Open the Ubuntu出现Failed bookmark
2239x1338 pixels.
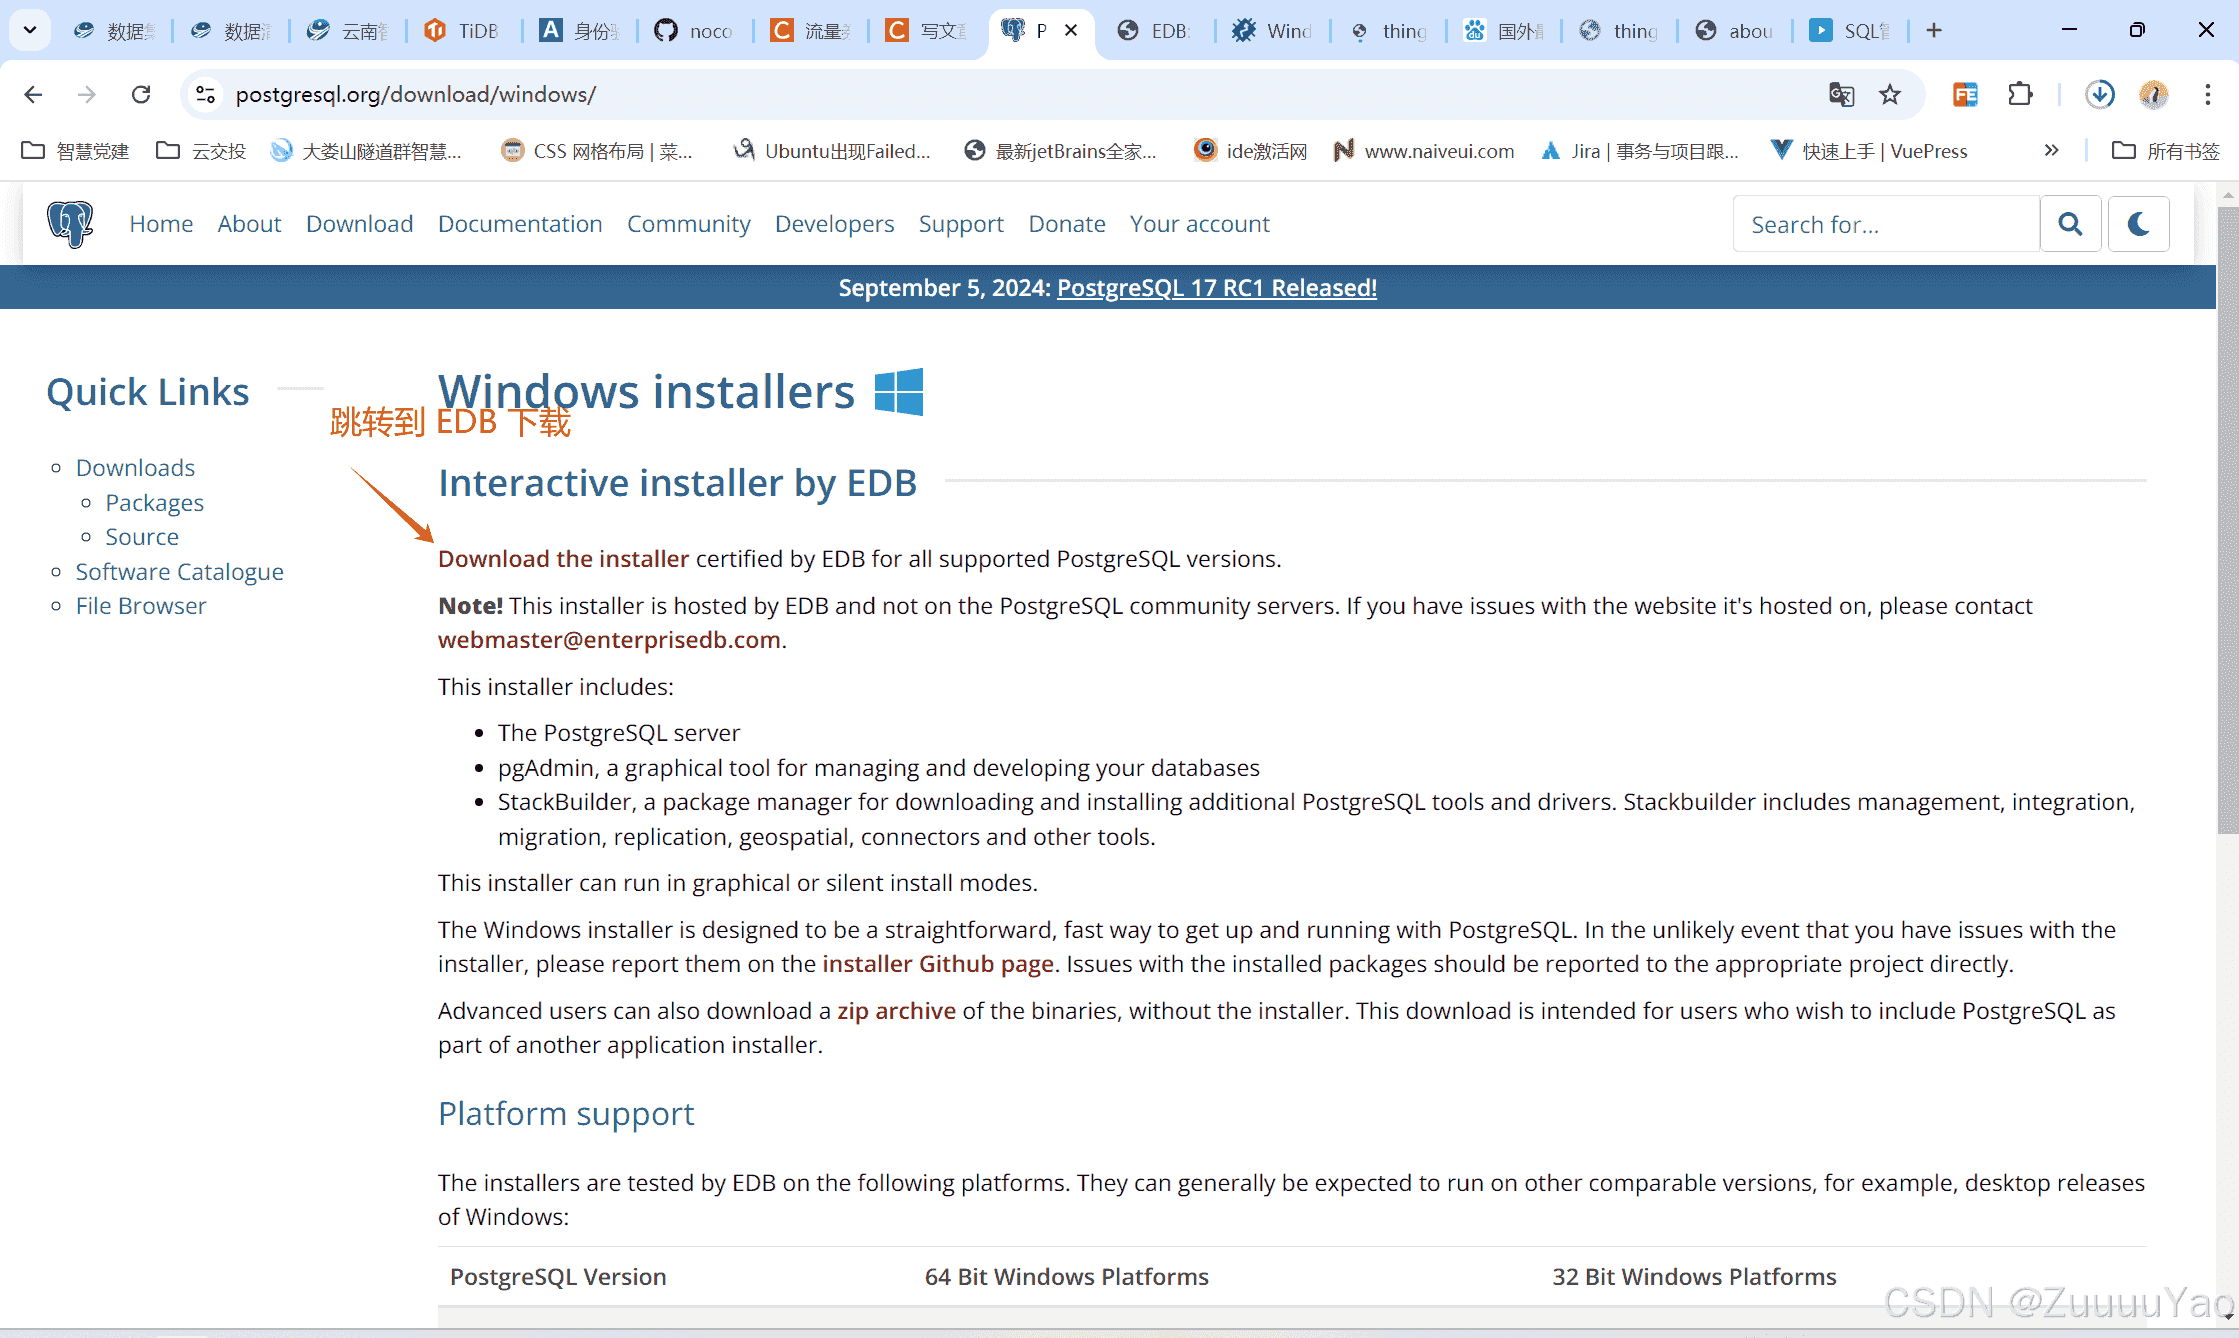coord(832,150)
